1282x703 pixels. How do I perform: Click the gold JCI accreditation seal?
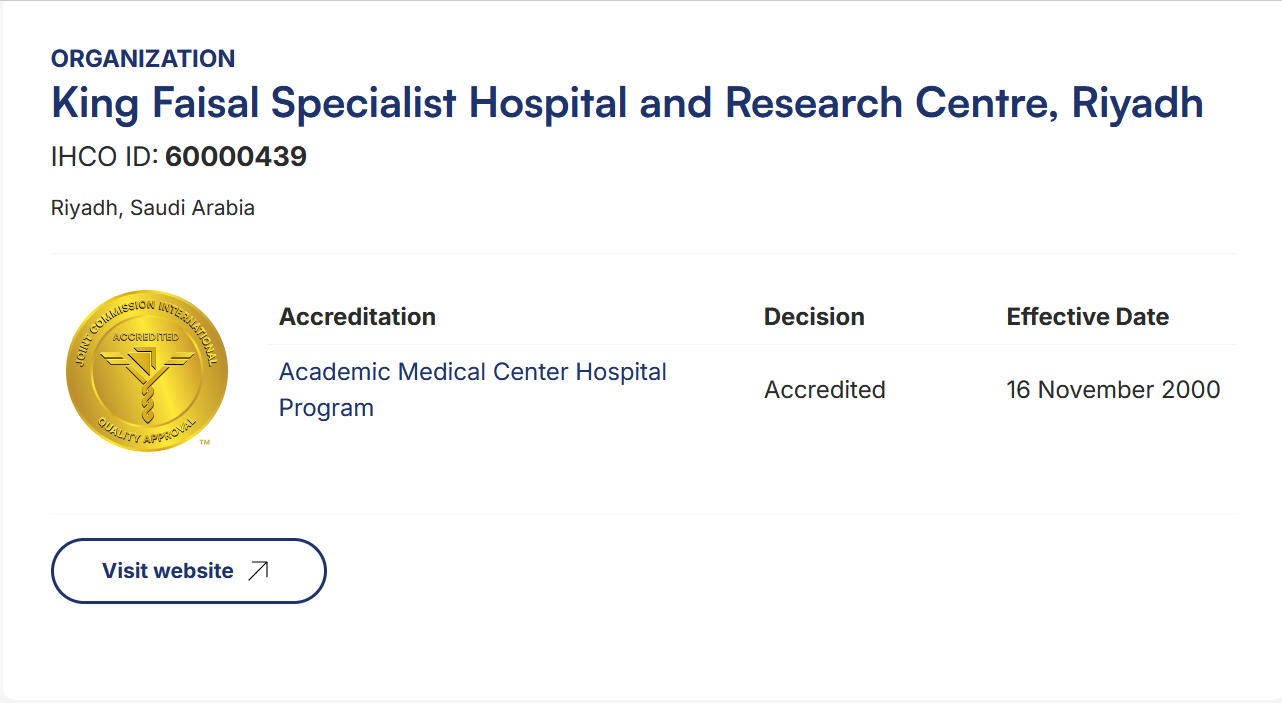pyautogui.click(x=146, y=371)
